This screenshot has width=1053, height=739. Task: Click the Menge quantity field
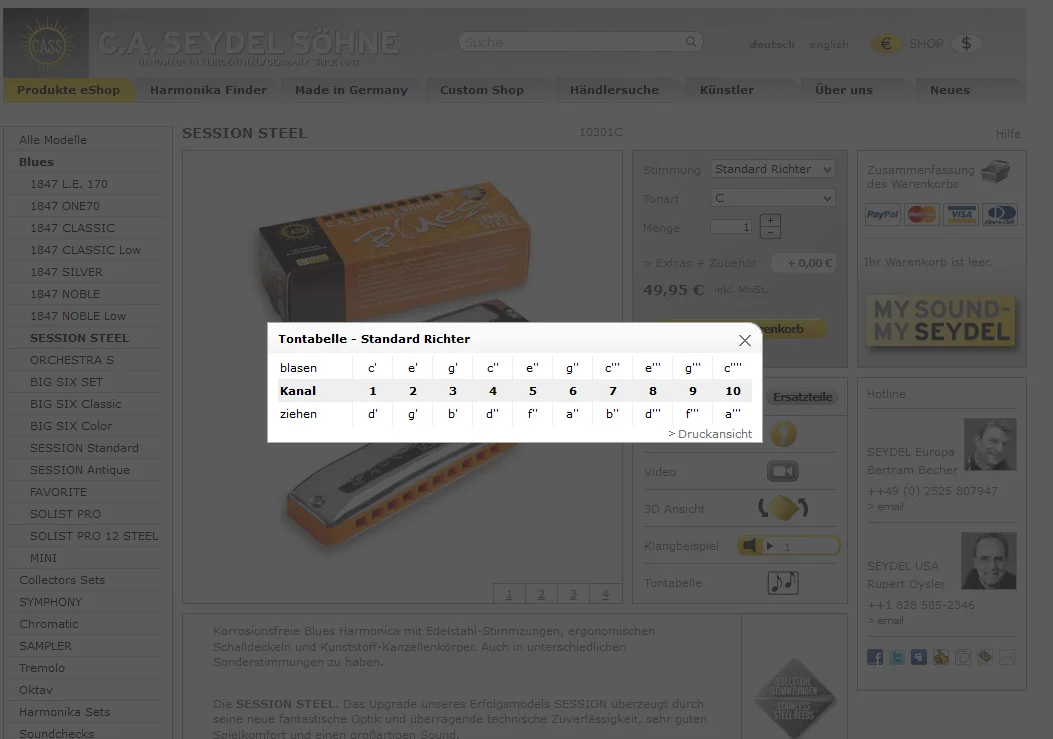coord(731,227)
